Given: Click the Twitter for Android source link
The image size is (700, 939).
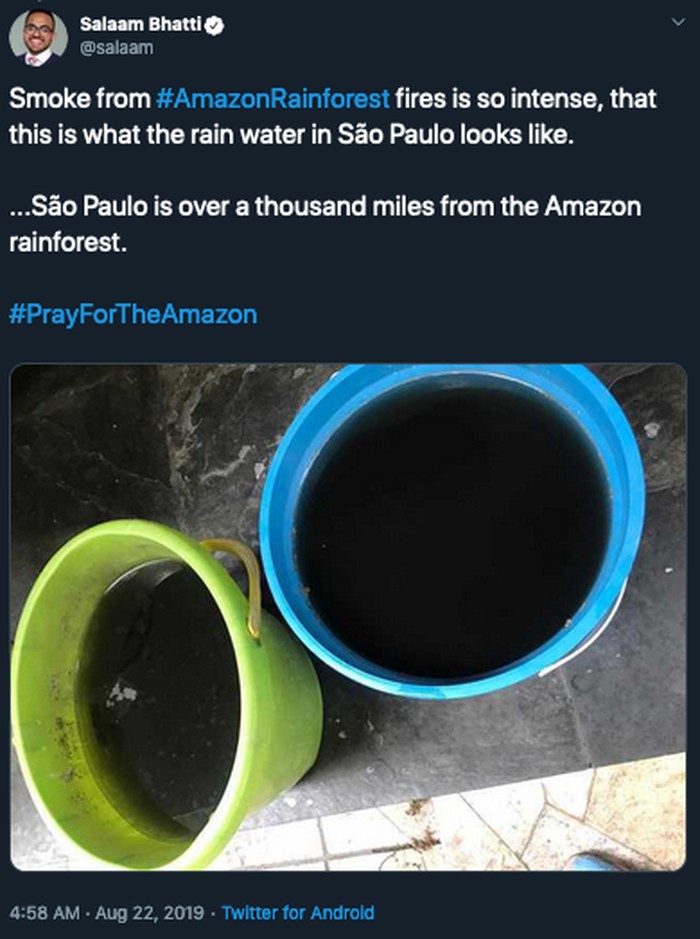Looking at the screenshot, I should point(298,912).
